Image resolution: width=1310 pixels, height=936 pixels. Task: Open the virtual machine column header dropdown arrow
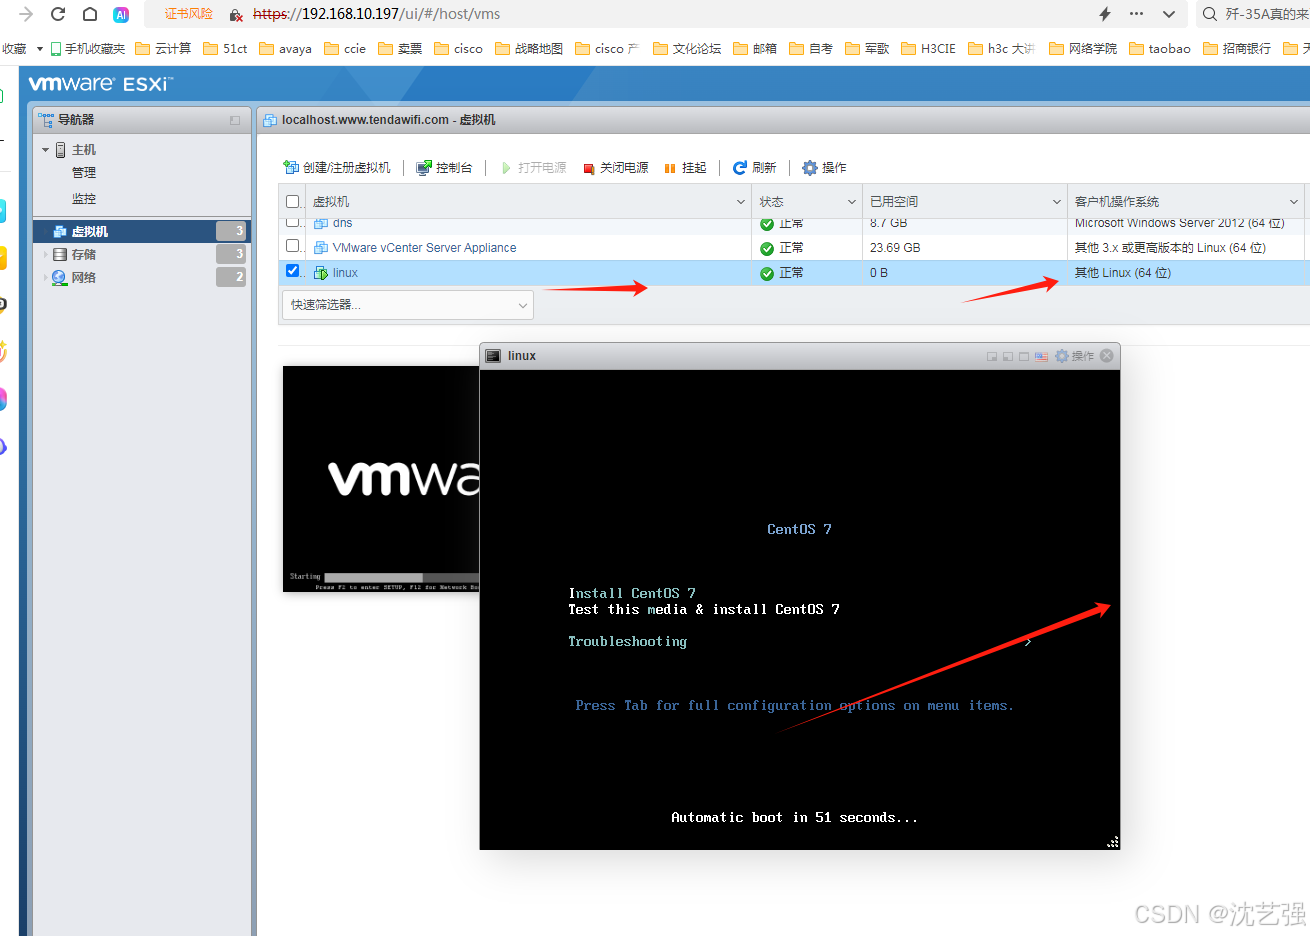click(x=741, y=202)
